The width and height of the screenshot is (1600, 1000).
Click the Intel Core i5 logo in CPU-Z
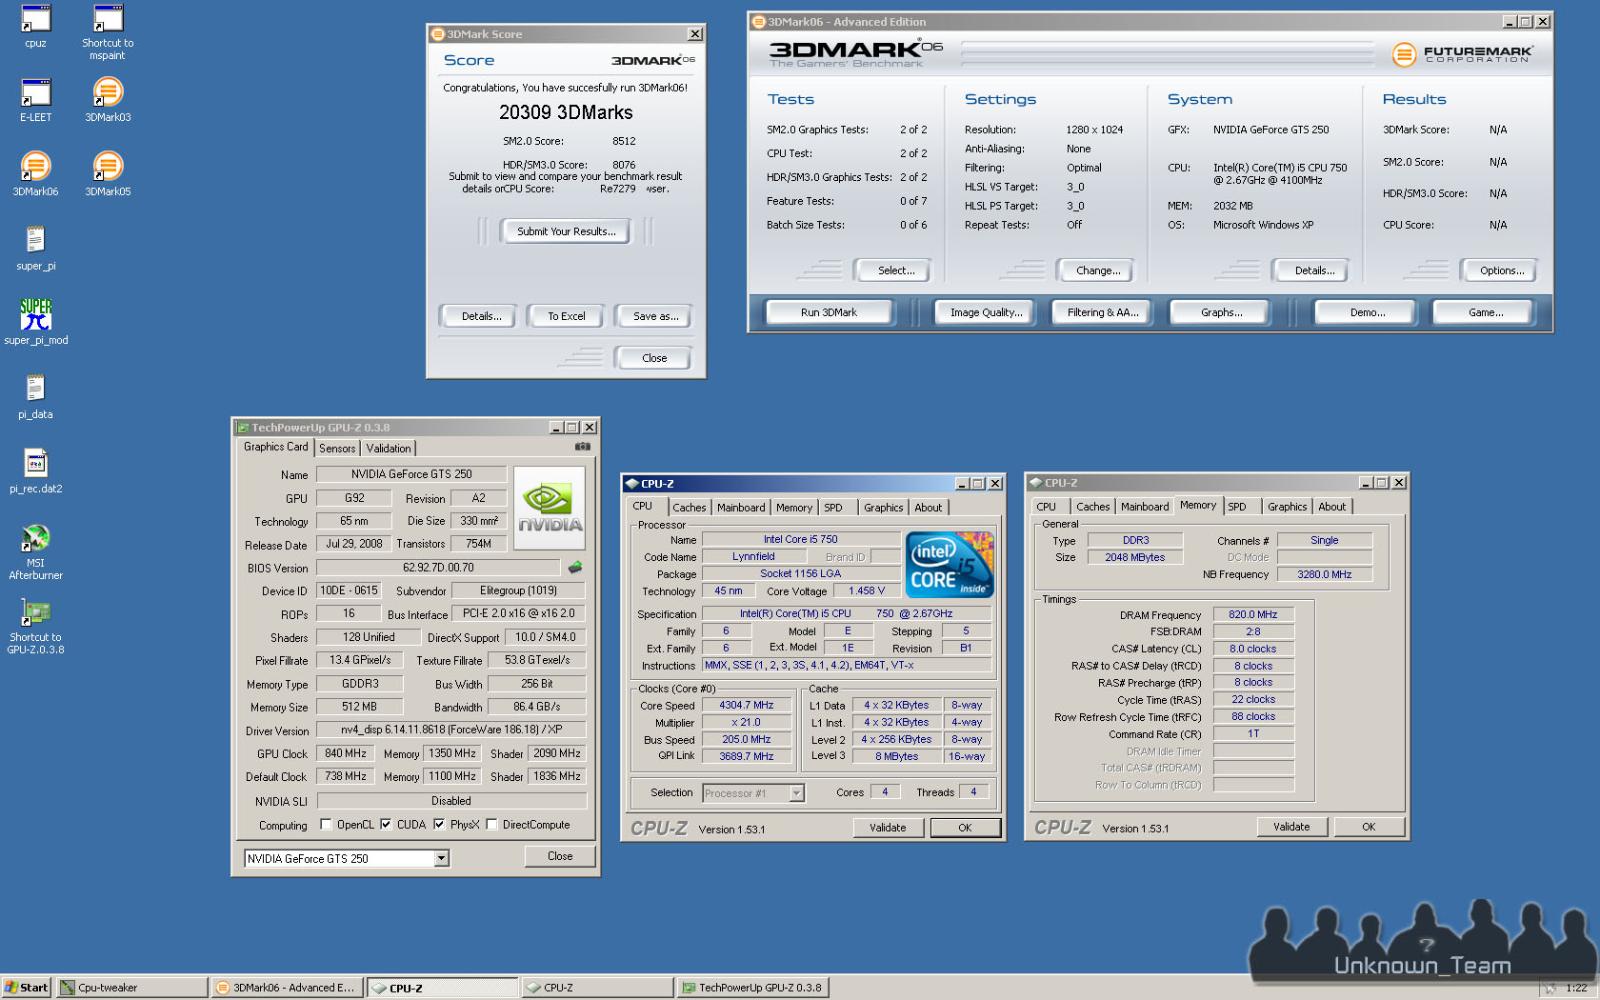coord(950,565)
